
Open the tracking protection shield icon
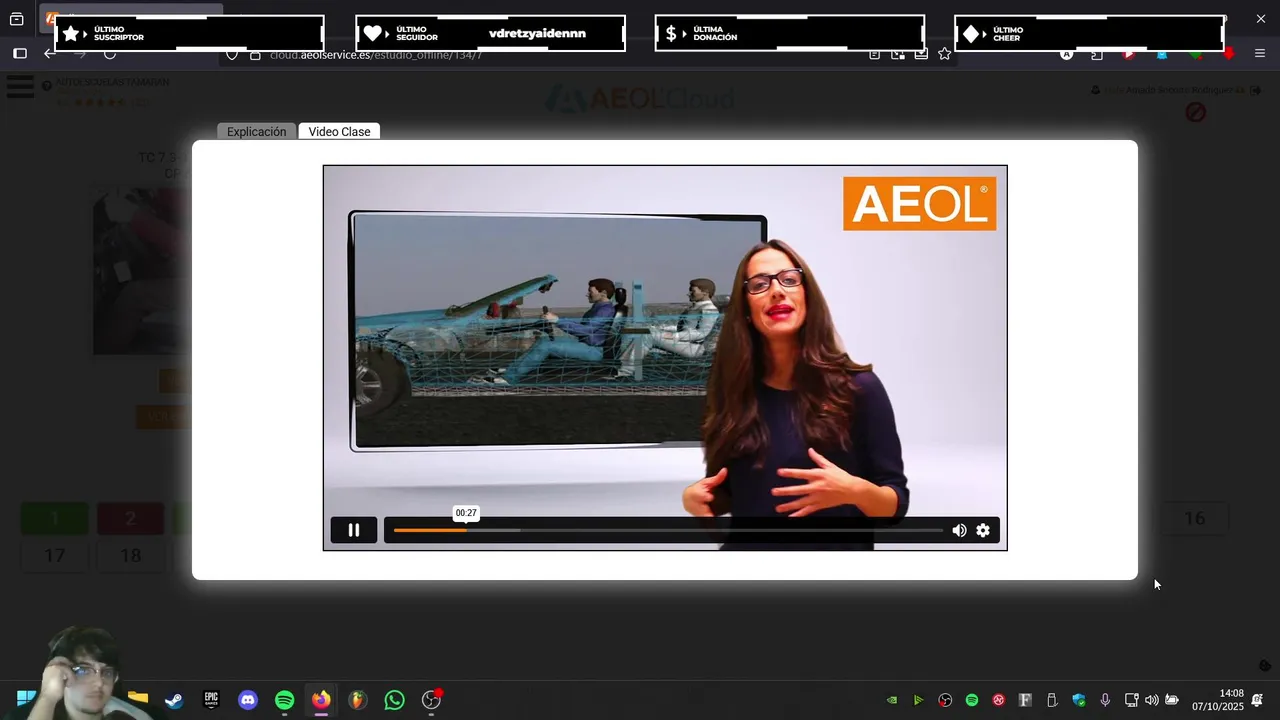[232, 54]
